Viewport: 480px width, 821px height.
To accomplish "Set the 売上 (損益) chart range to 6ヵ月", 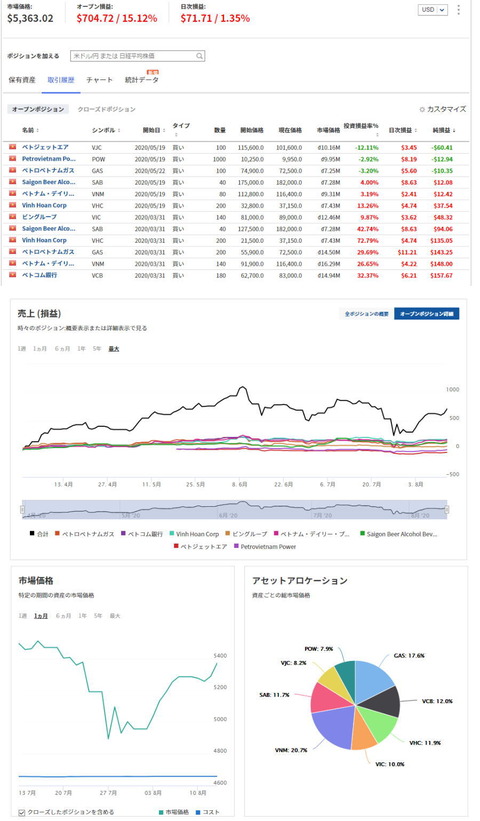I will coord(62,349).
